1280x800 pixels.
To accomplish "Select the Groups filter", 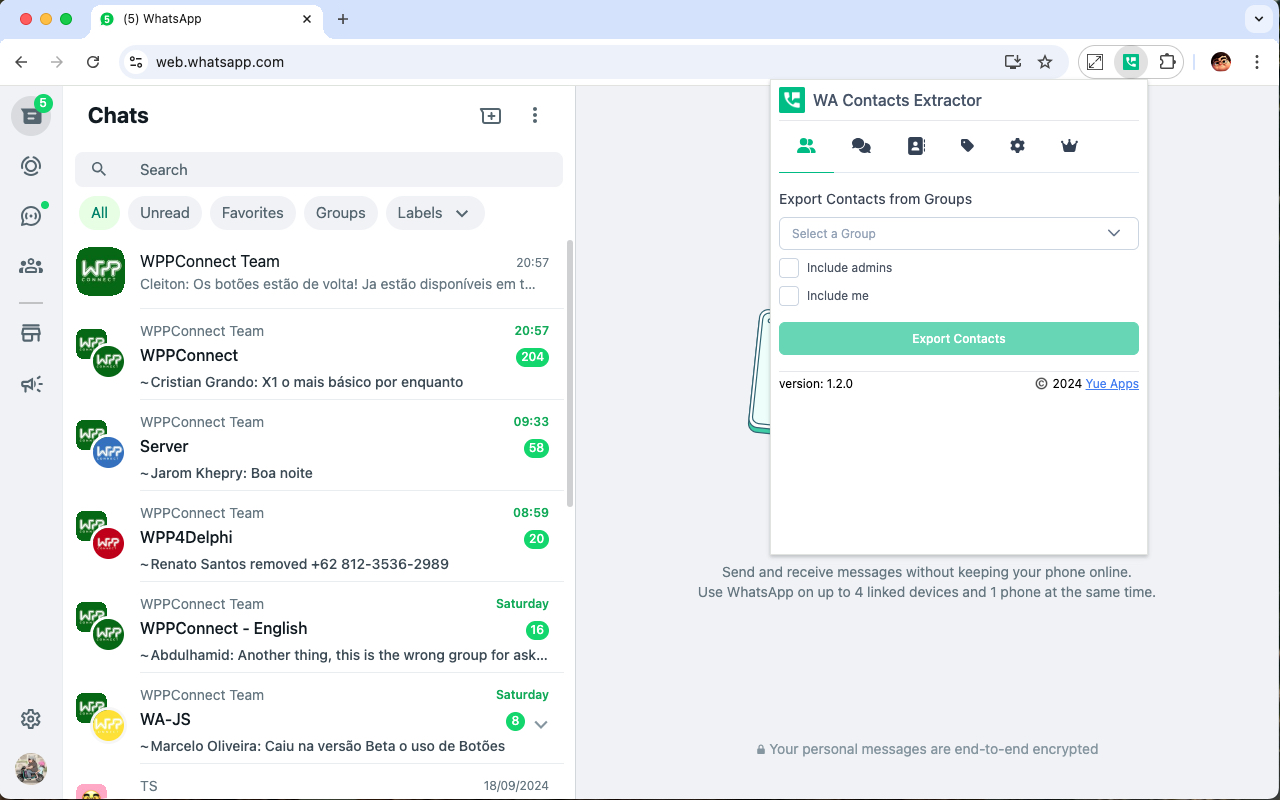I will (x=341, y=213).
